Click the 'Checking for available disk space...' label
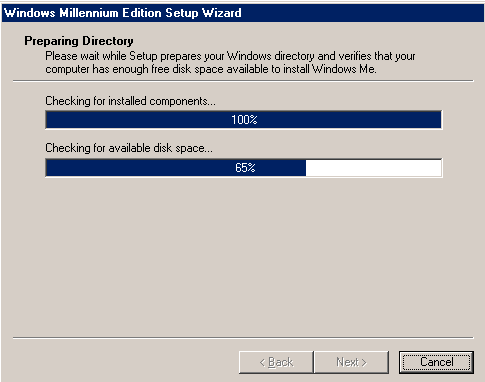This screenshot has height=382, width=485. (129, 148)
